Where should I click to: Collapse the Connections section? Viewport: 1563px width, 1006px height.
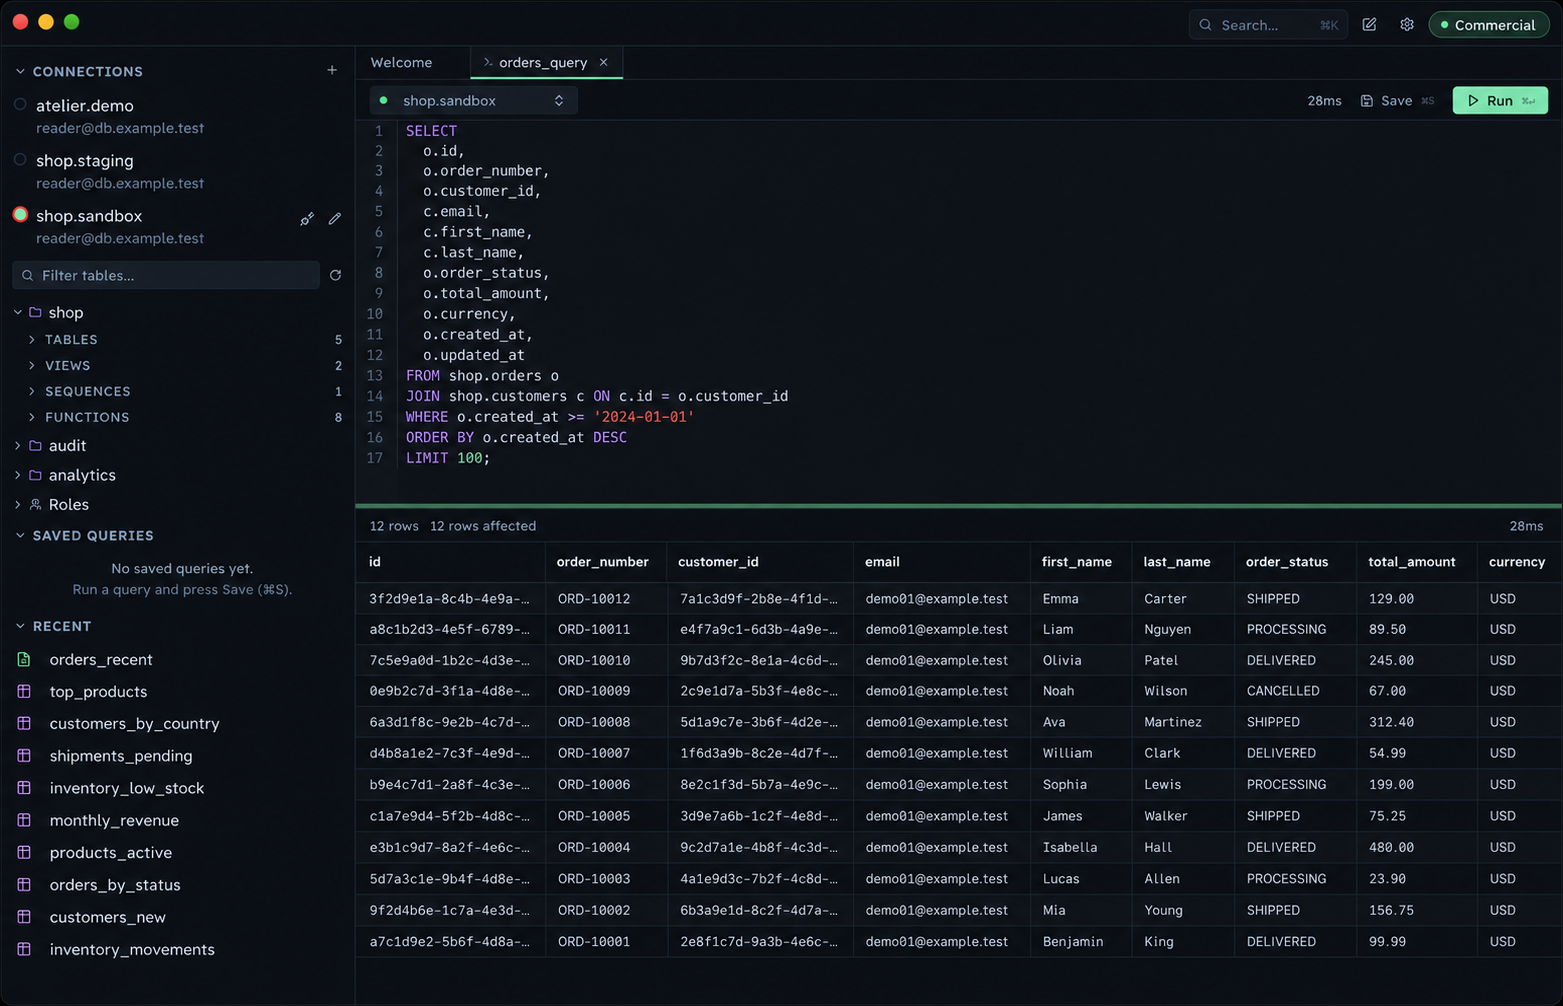click(20, 71)
